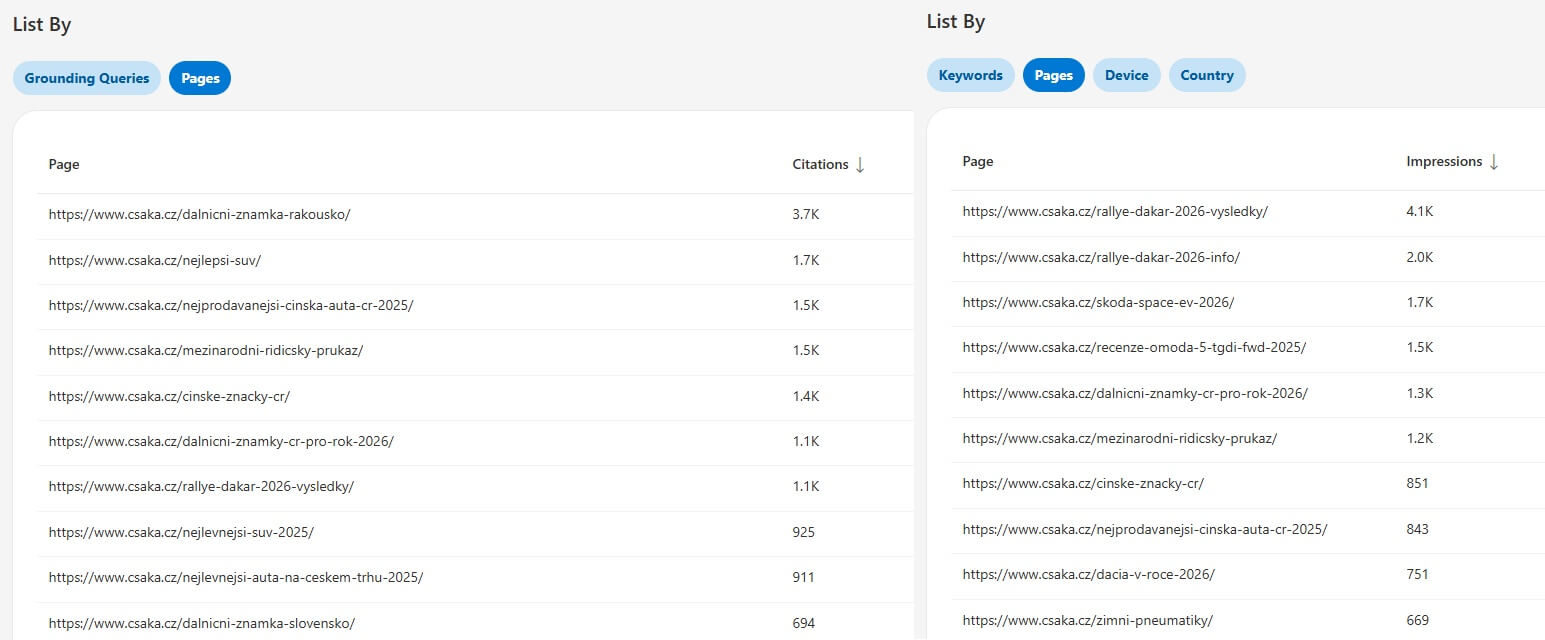Open the dalnicni-znamka-rakousko page link
The width and height of the screenshot is (1545, 640).
199,215
